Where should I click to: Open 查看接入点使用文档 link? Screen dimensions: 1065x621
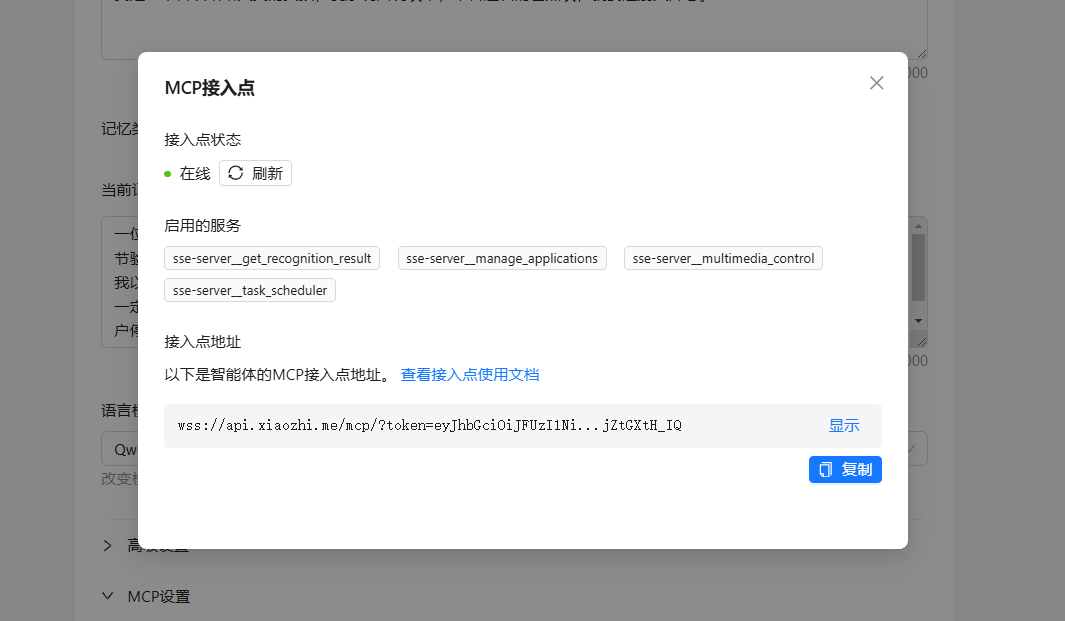pos(470,375)
